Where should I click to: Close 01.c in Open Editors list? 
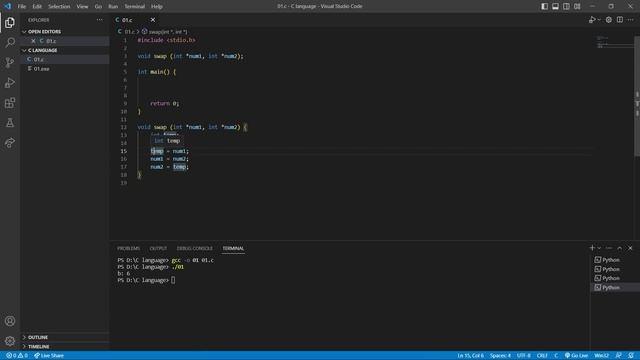[x=33, y=41]
